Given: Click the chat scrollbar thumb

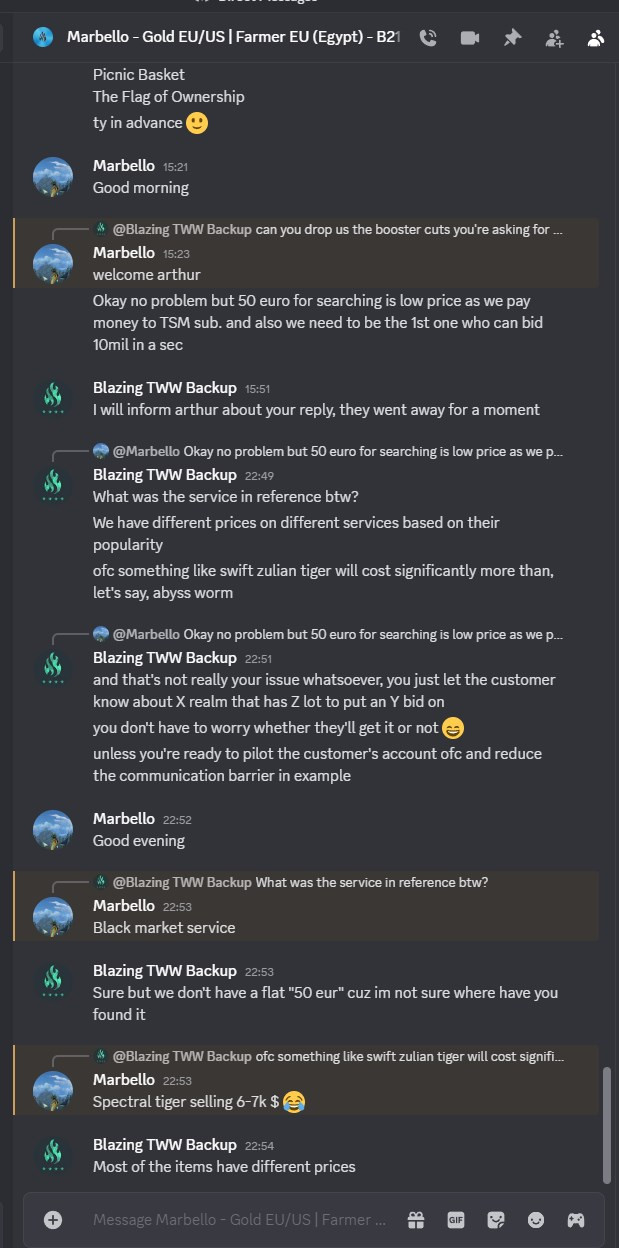Looking at the screenshot, I should (606, 1125).
